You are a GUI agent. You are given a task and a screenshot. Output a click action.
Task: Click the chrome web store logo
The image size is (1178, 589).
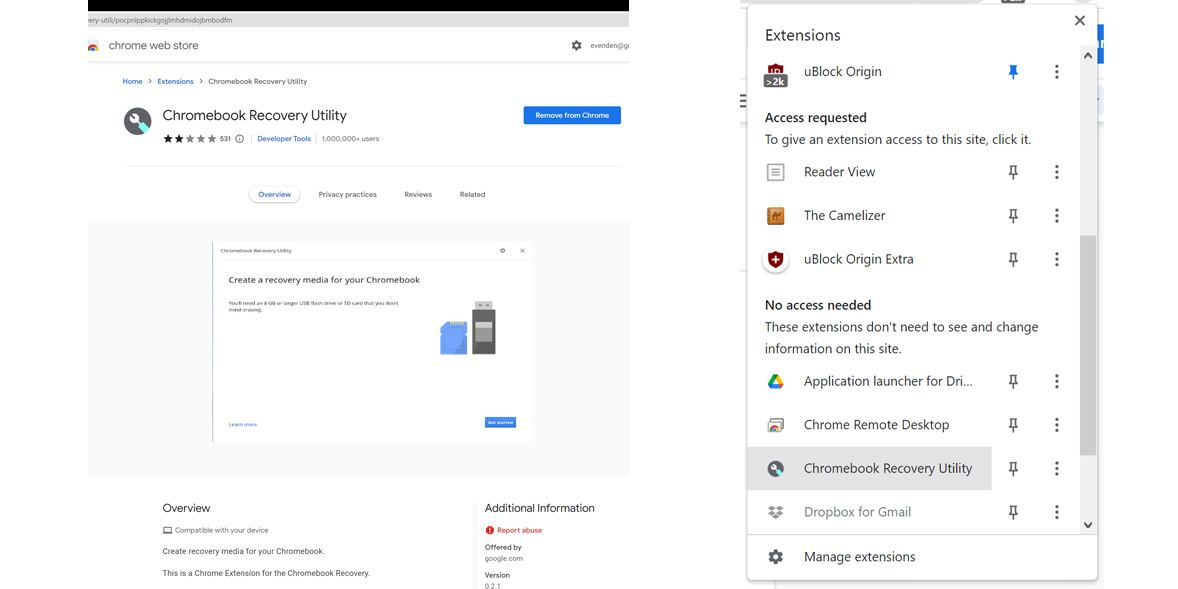93,46
